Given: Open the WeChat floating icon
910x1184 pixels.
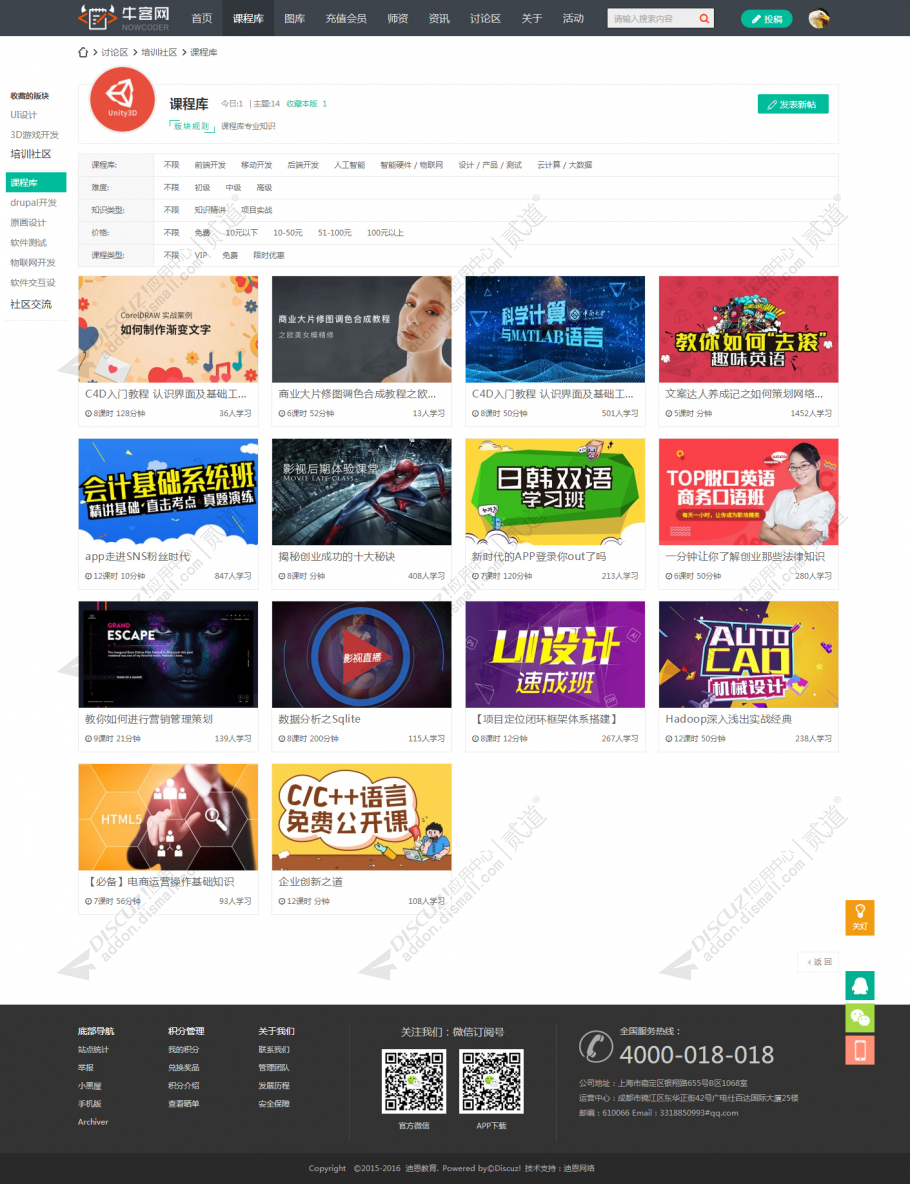Looking at the screenshot, I should 859,1018.
